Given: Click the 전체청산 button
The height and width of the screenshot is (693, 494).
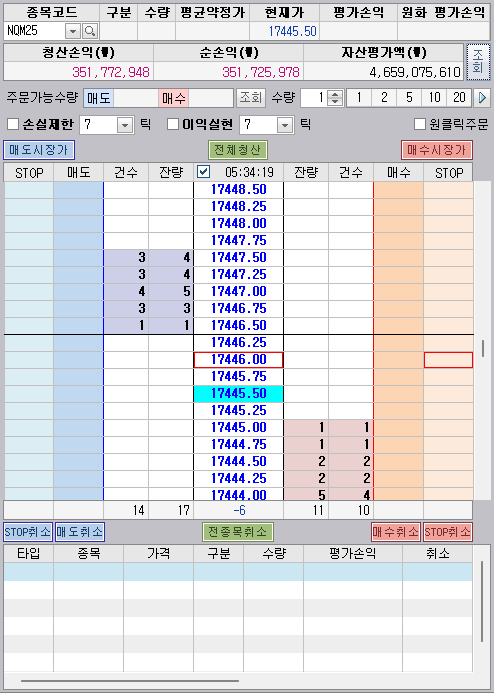Looking at the screenshot, I should [238, 150].
